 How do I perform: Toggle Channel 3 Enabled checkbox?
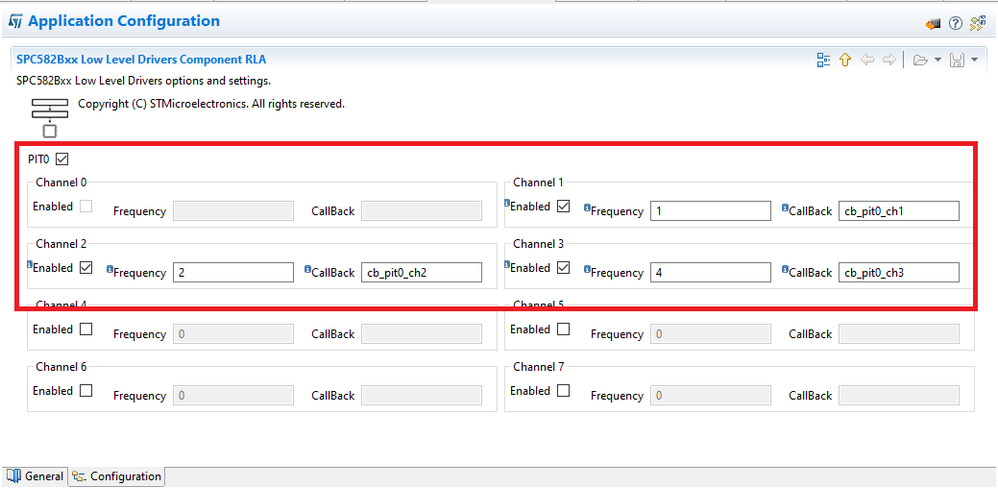(x=563, y=268)
